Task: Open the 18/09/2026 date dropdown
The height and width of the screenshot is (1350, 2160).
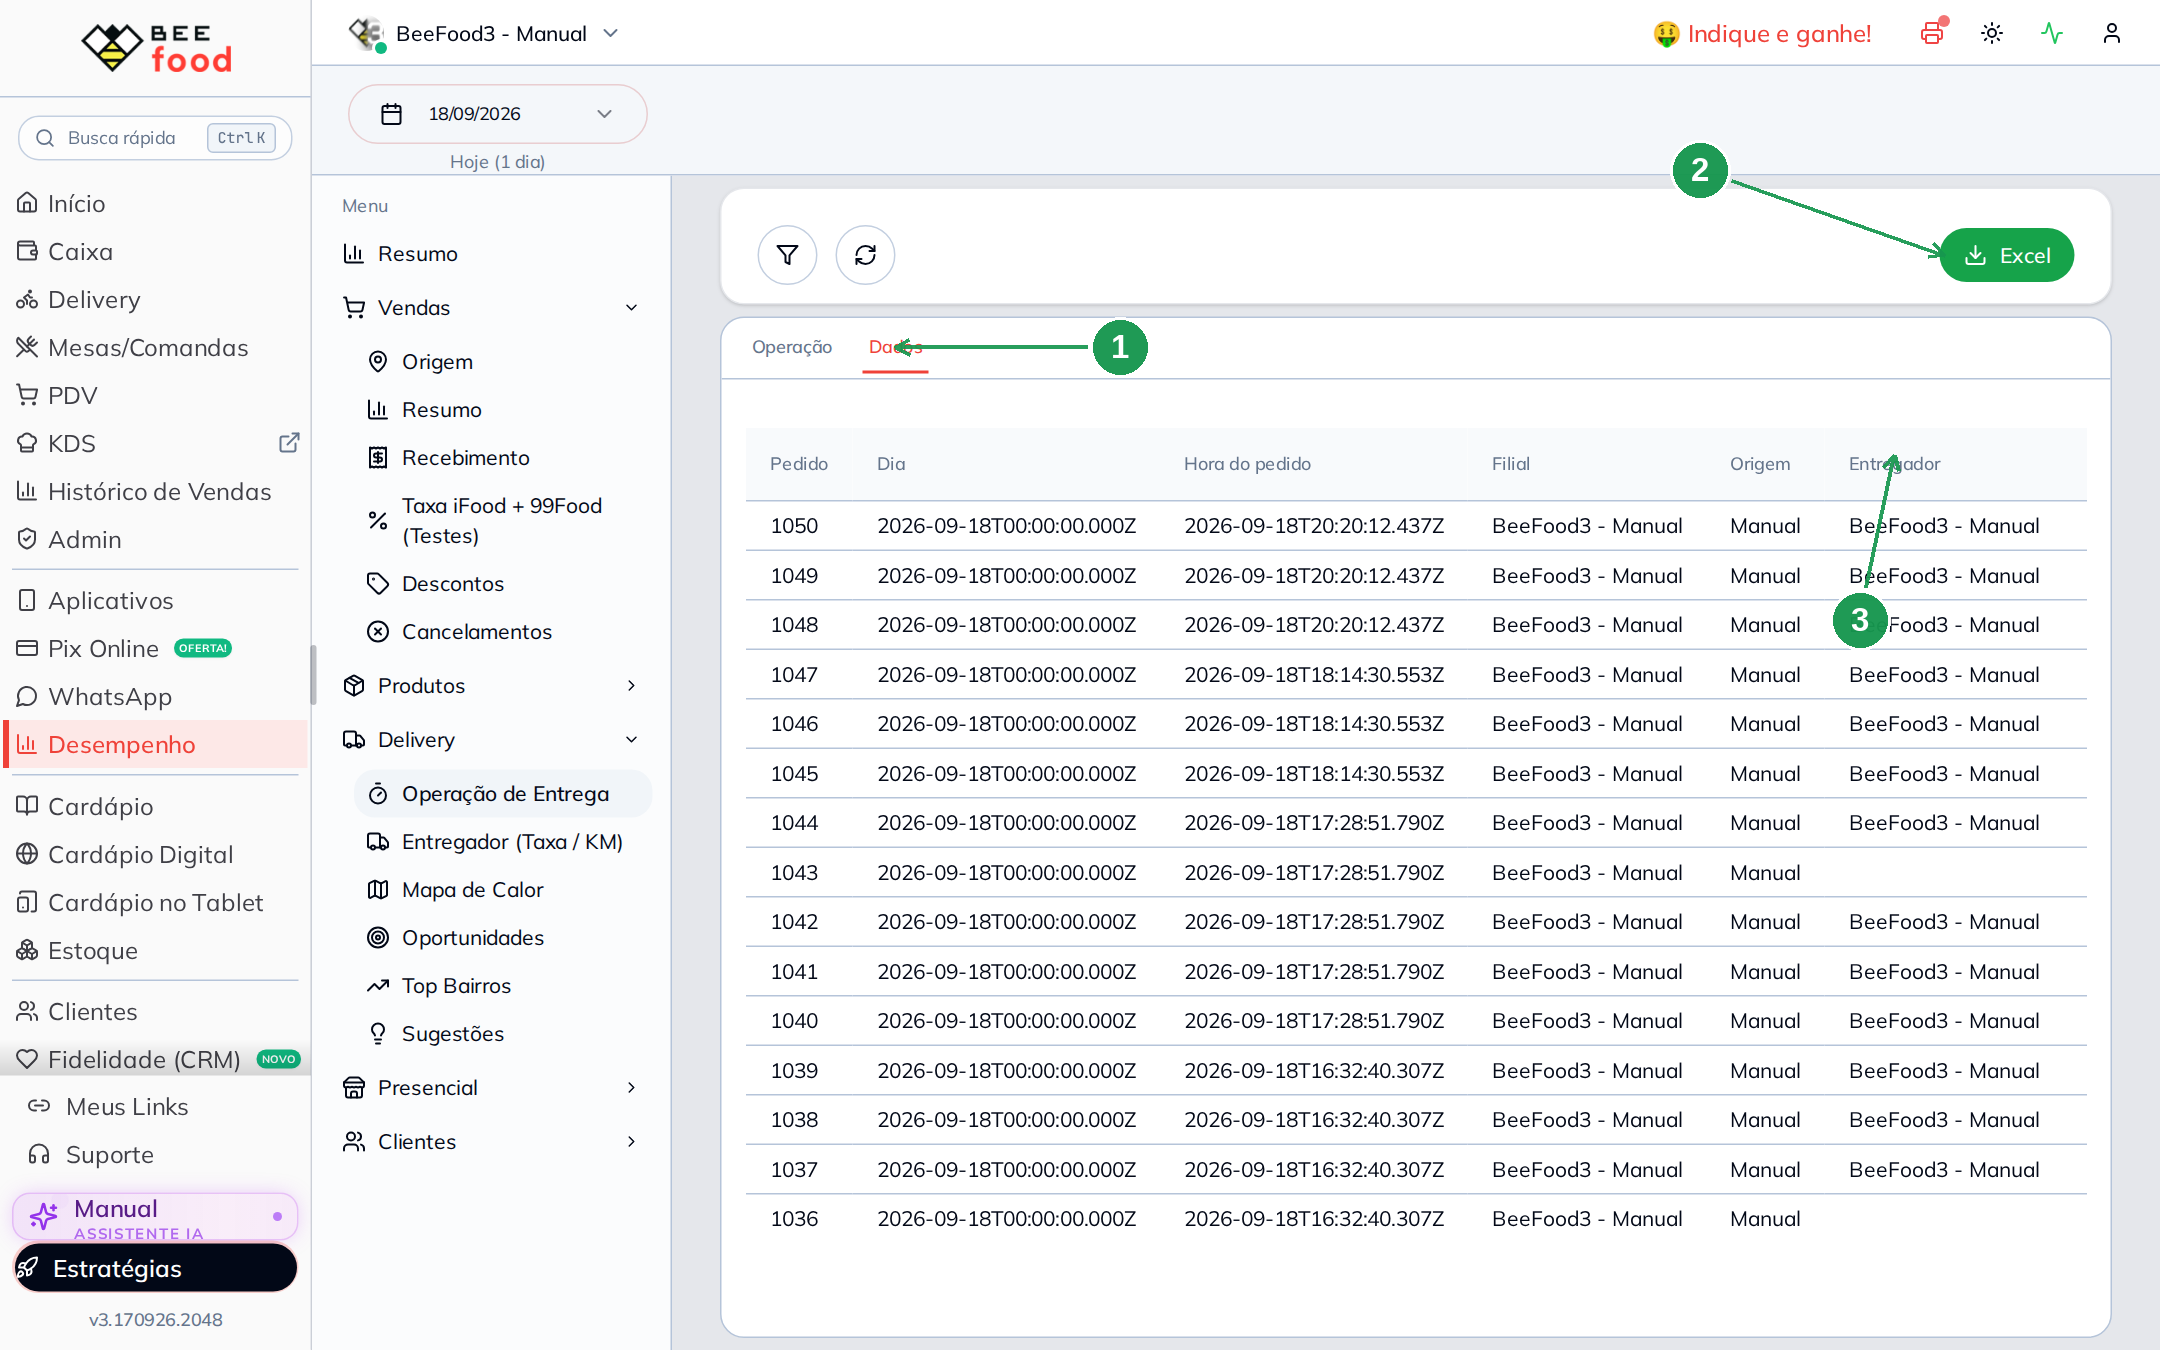Action: (497, 114)
